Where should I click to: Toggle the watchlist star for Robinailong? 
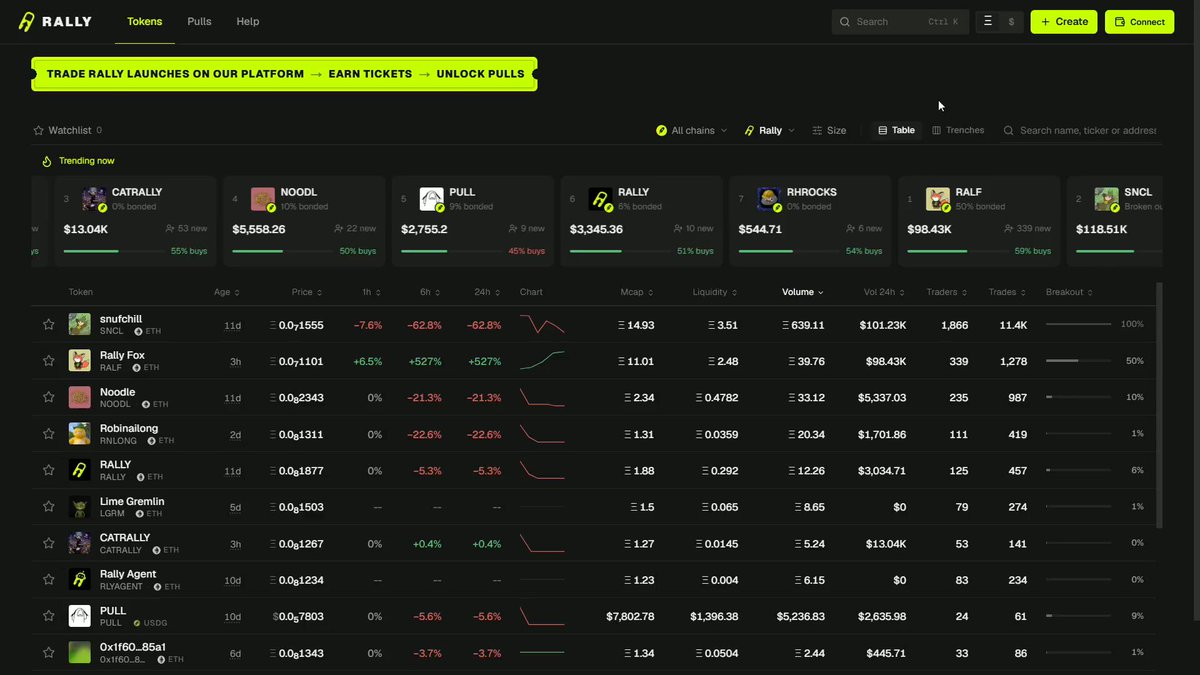48,434
